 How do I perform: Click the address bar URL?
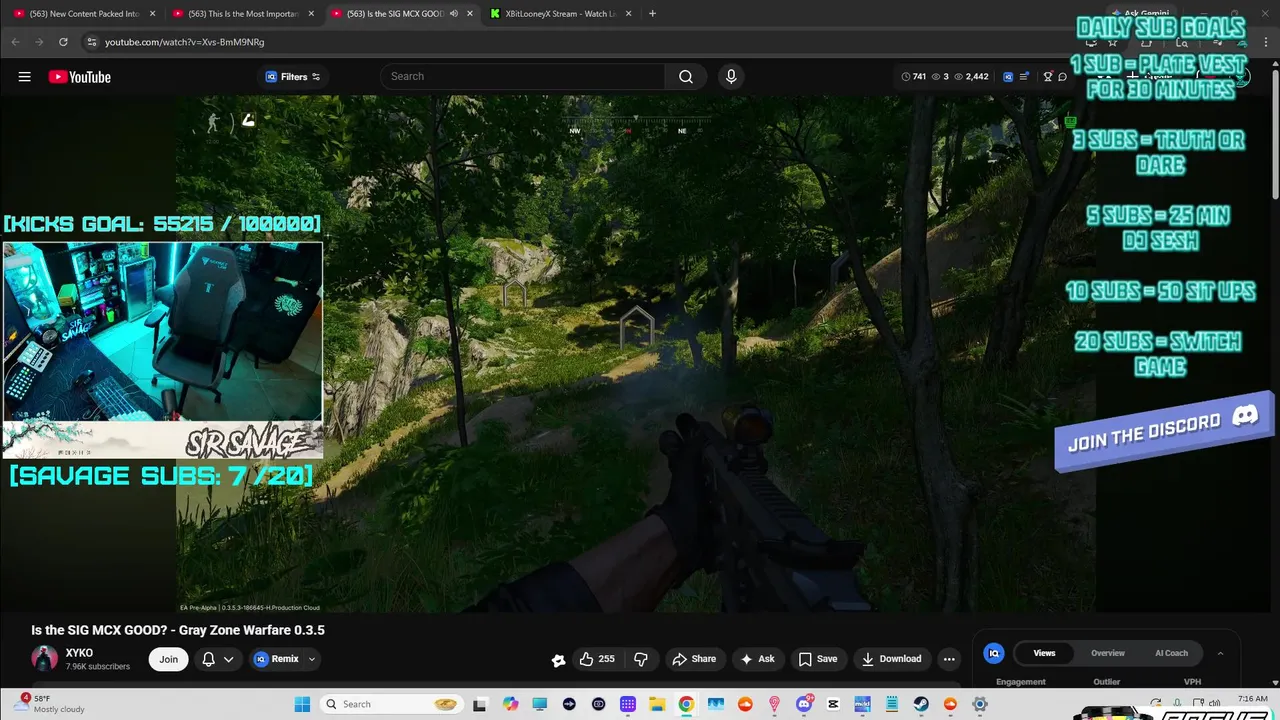184,42
